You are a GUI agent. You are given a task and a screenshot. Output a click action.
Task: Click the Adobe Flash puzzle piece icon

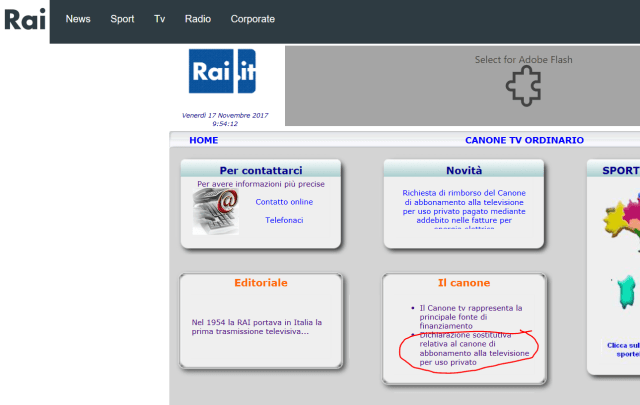(524, 87)
